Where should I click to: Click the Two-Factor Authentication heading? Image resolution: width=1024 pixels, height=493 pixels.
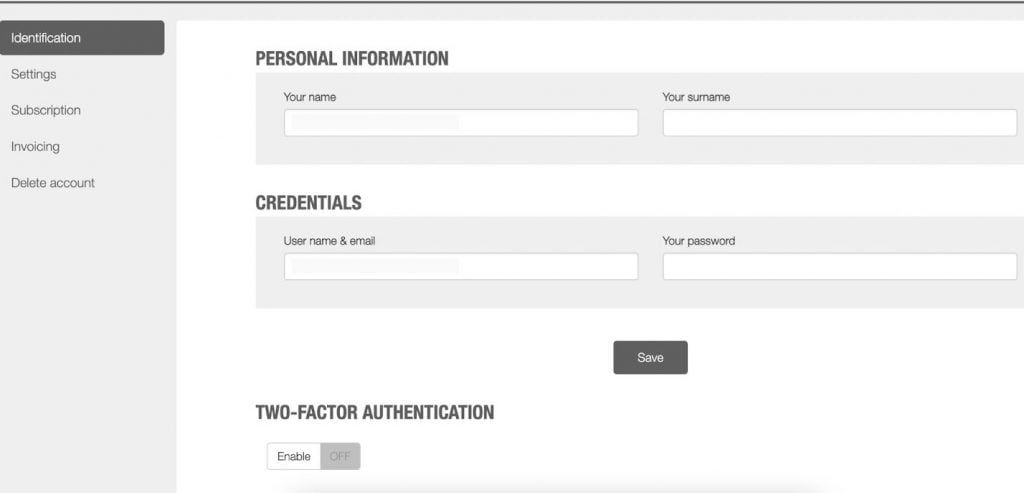click(375, 413)
